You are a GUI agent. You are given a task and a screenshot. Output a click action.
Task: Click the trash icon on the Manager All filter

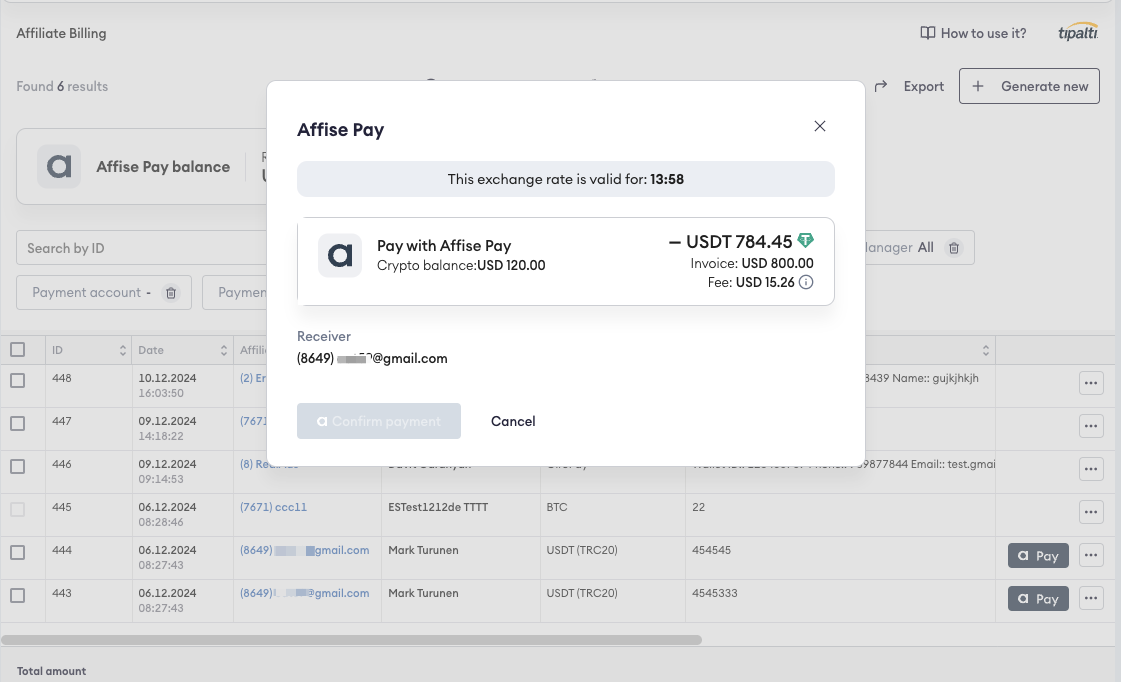[954, 247]
